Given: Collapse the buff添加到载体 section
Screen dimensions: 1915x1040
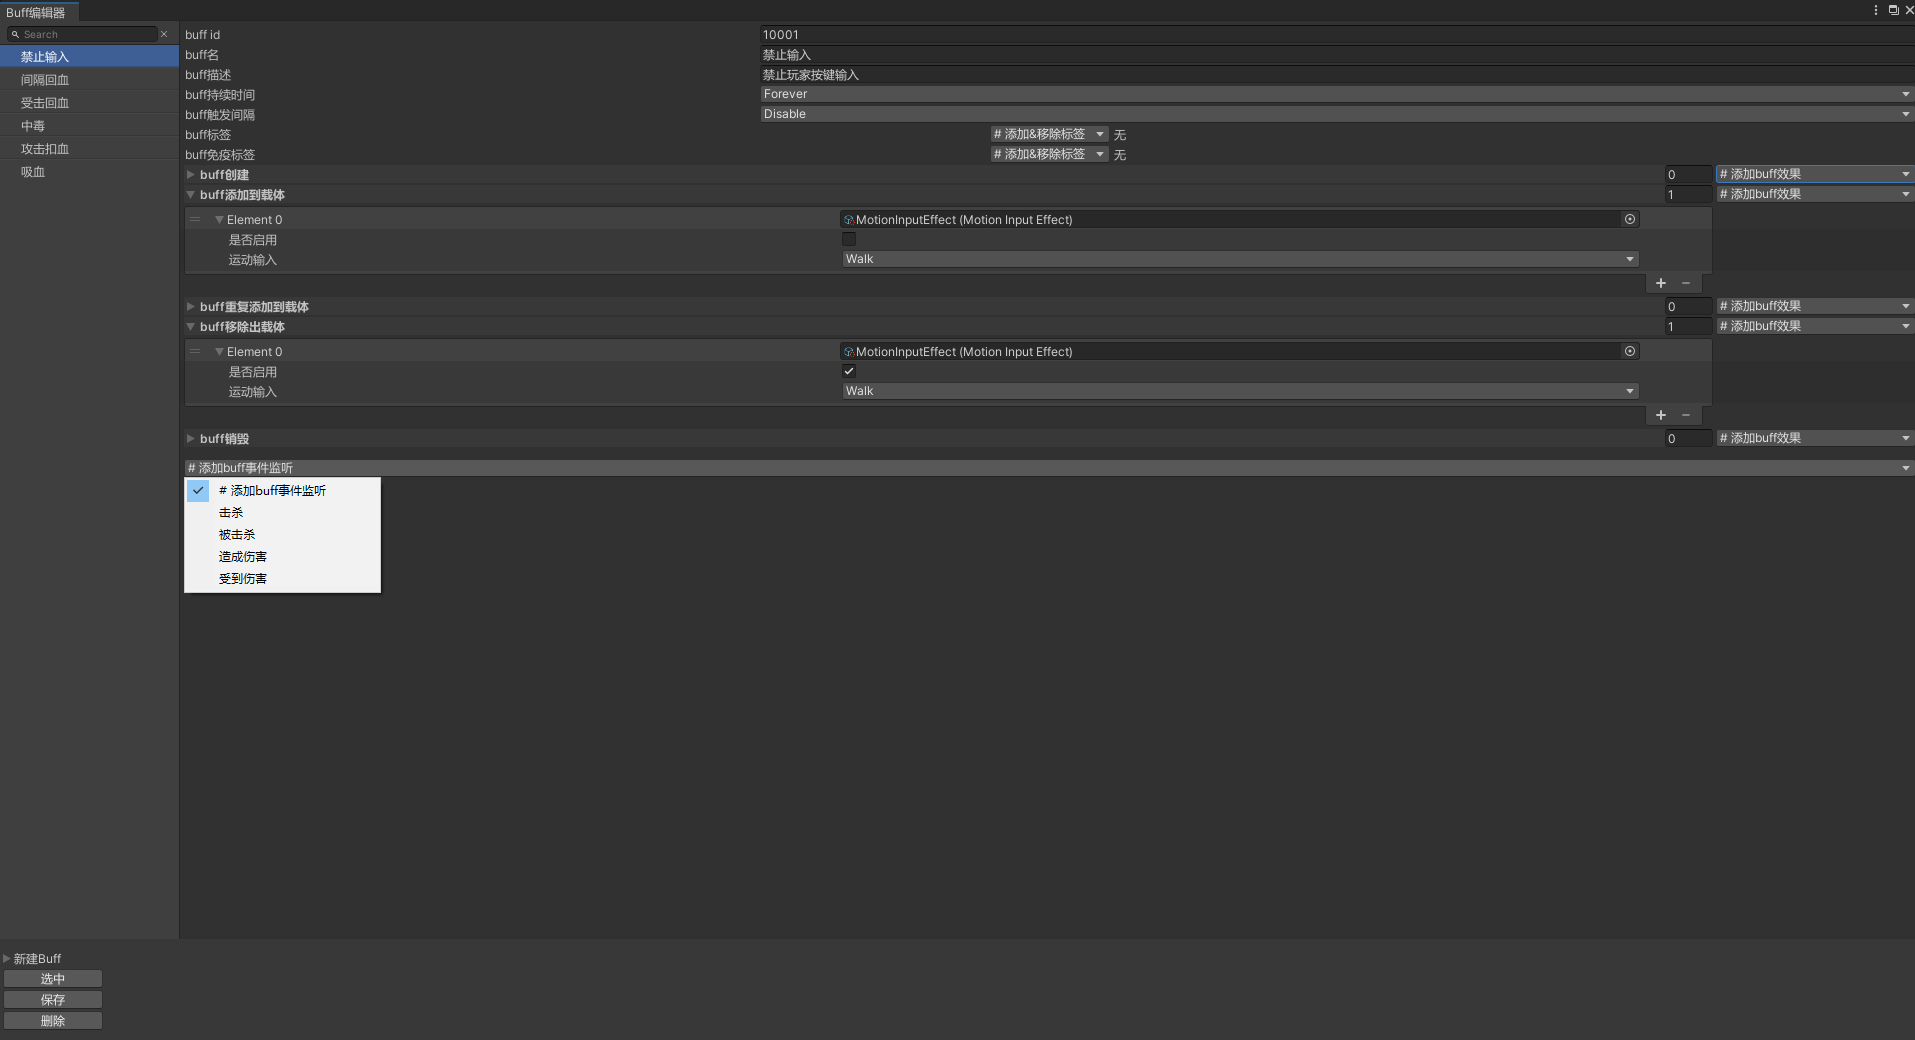Looking at the screenshot, I should pos(190,194).
